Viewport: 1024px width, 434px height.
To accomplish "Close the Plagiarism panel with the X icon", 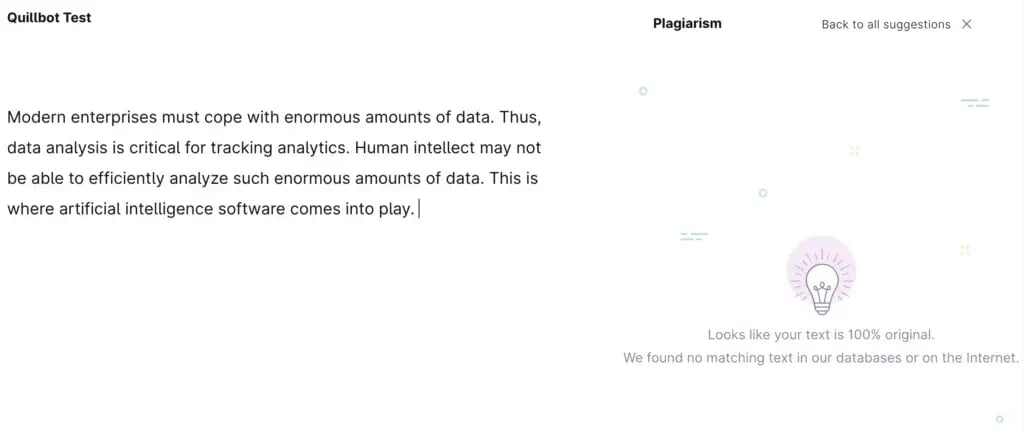I will [x=966, y=24].
